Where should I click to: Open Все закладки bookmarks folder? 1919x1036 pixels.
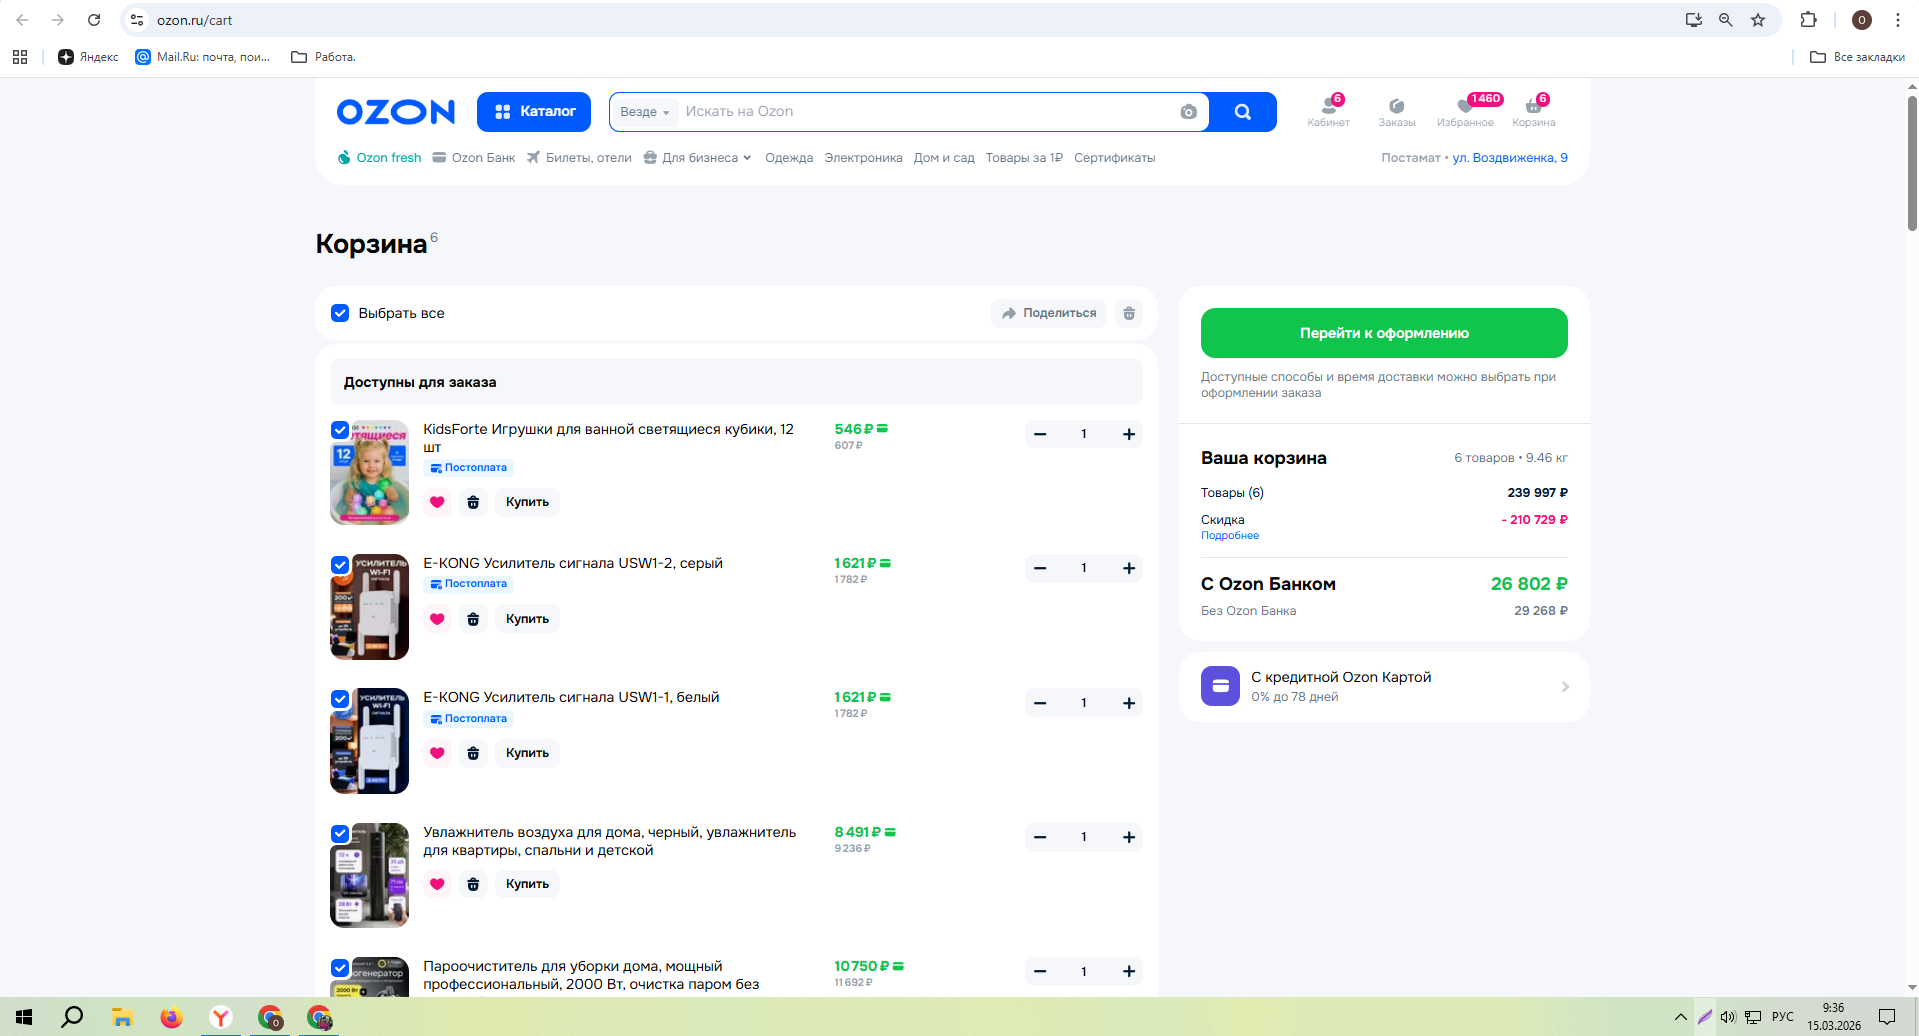click(1857, 57)
